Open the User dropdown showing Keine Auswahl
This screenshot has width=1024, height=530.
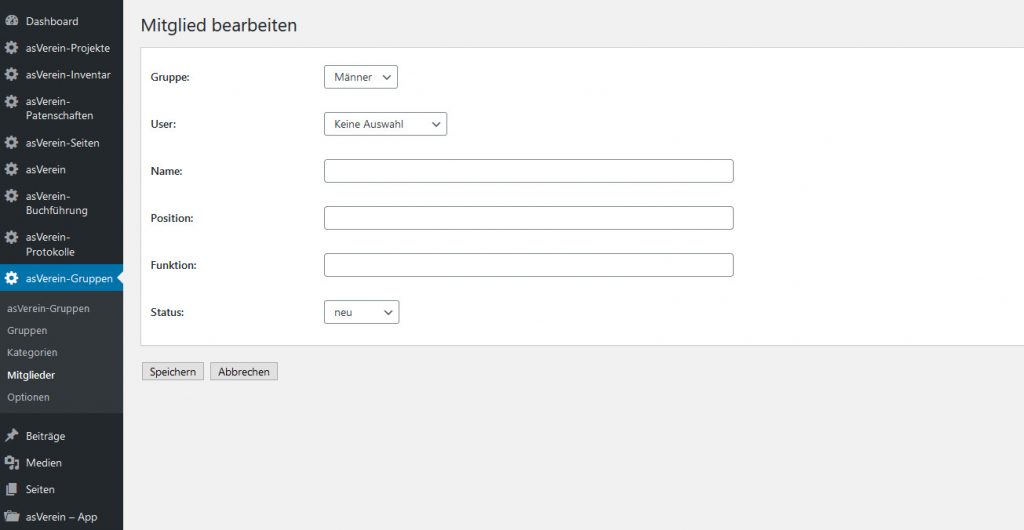point(385,124)
